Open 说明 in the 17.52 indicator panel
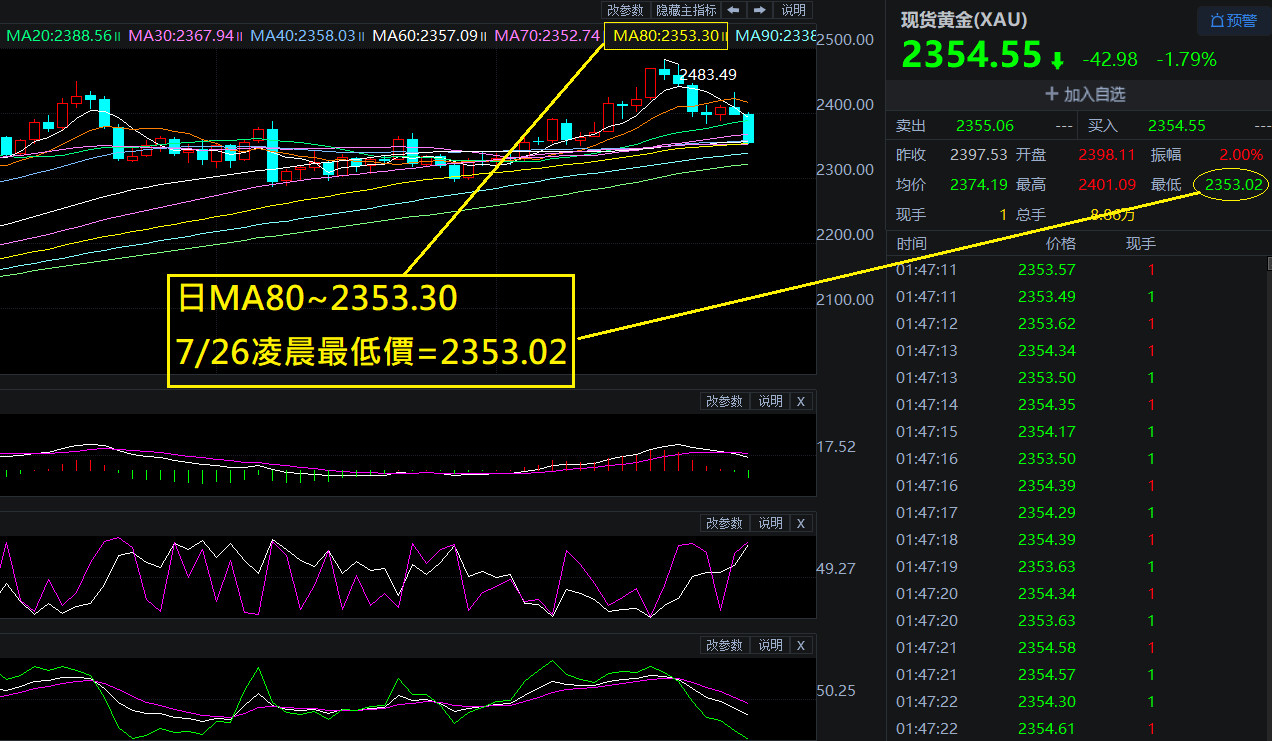 point(770,401)
